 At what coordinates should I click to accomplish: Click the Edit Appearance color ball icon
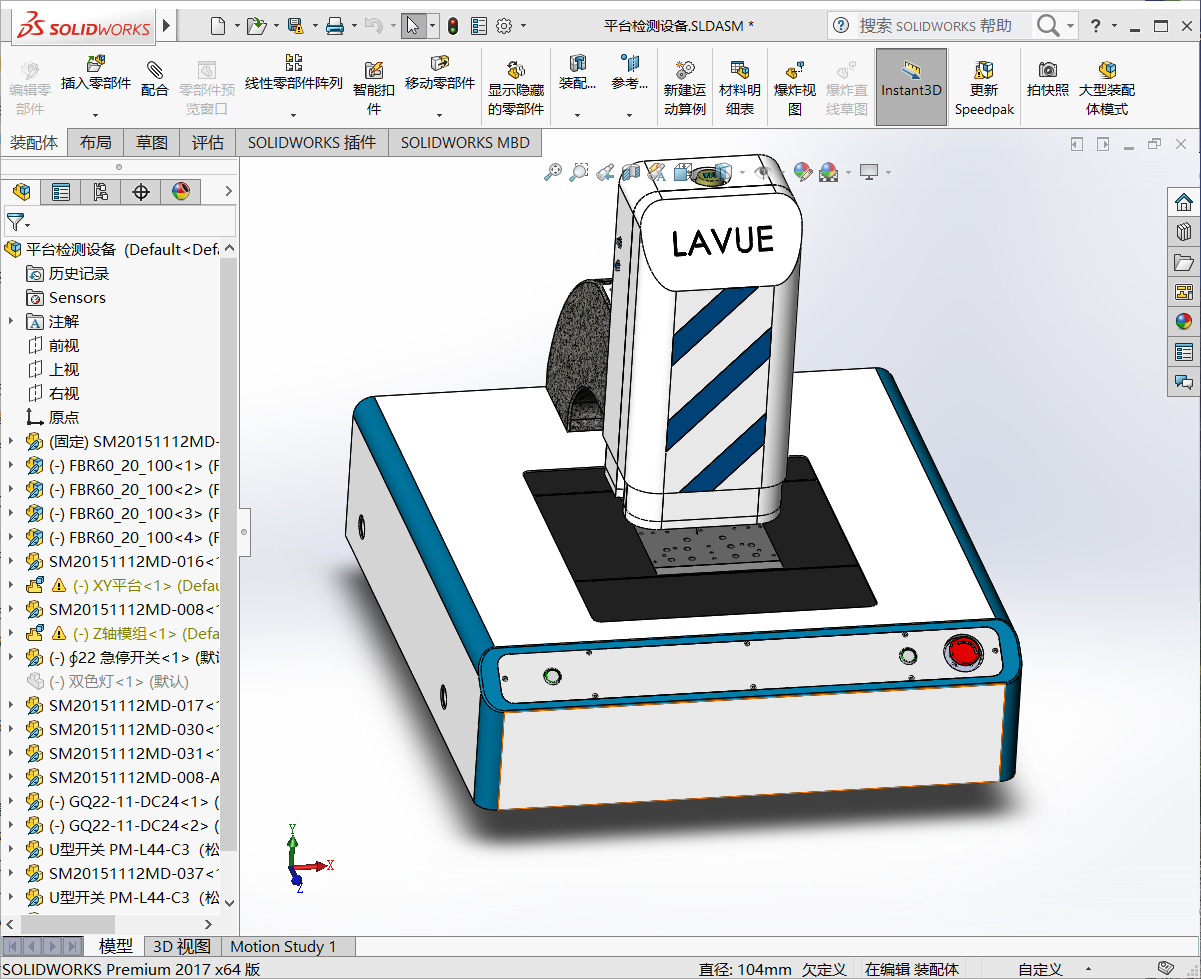(x=802, y=172)
